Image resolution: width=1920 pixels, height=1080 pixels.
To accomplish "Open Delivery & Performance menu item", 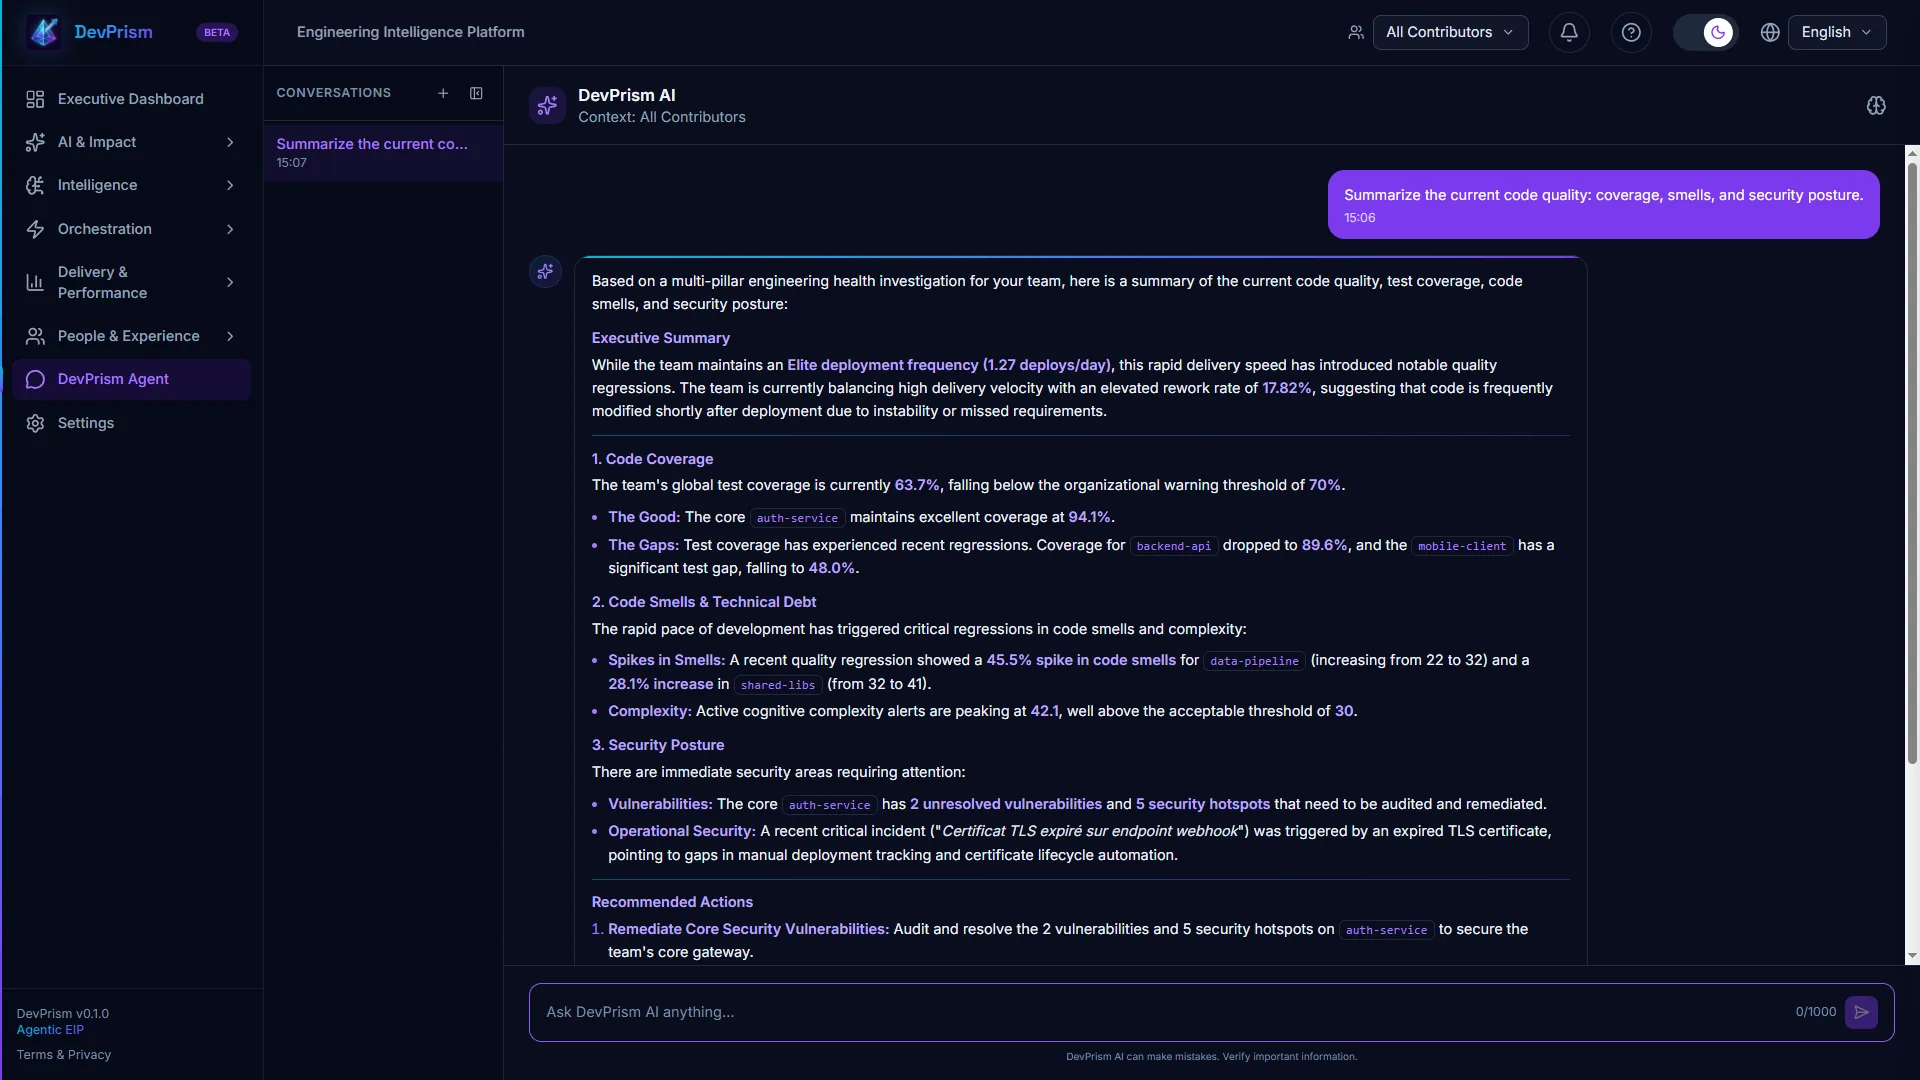I will coord(131,282).
